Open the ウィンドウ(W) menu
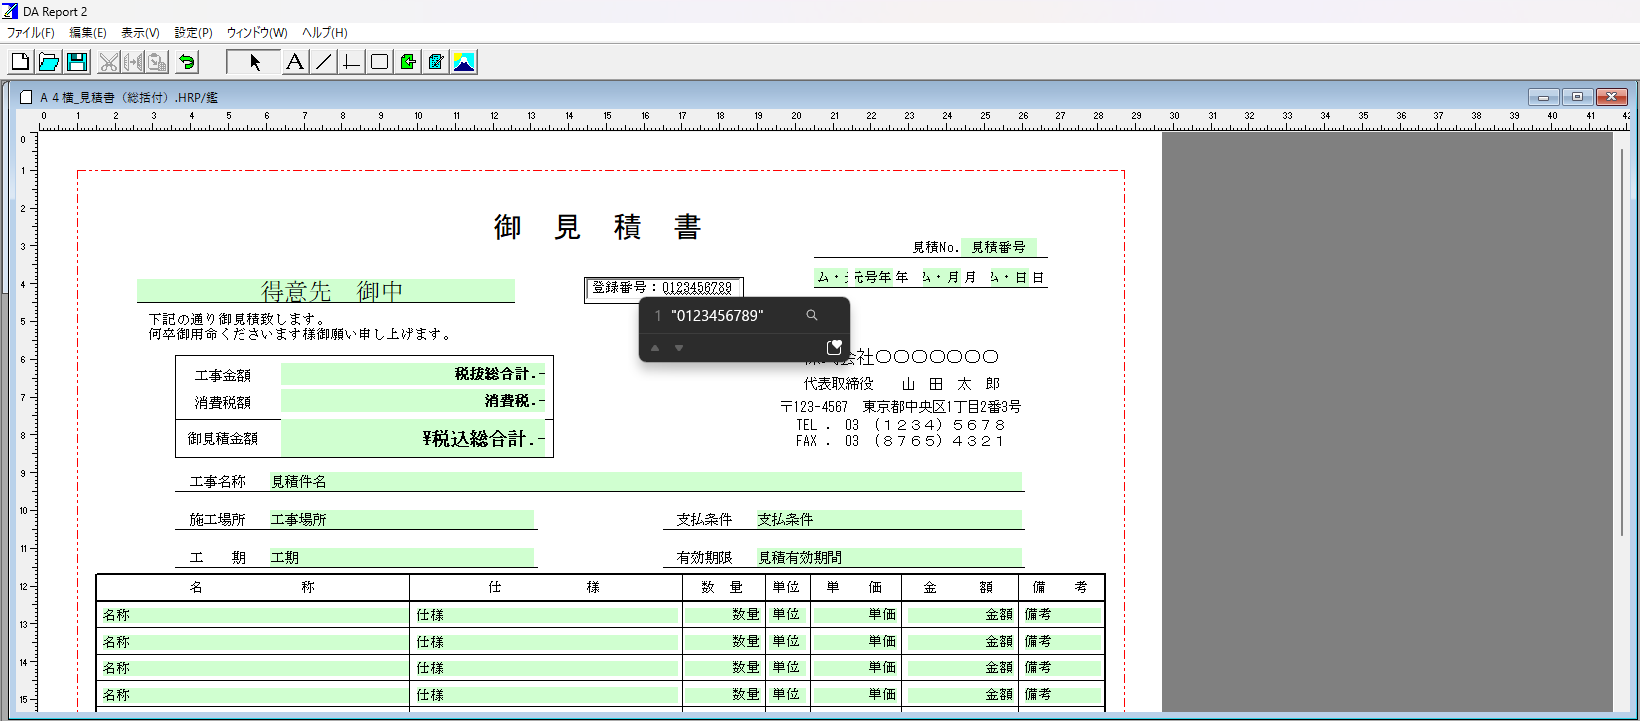 pos(257,33)
